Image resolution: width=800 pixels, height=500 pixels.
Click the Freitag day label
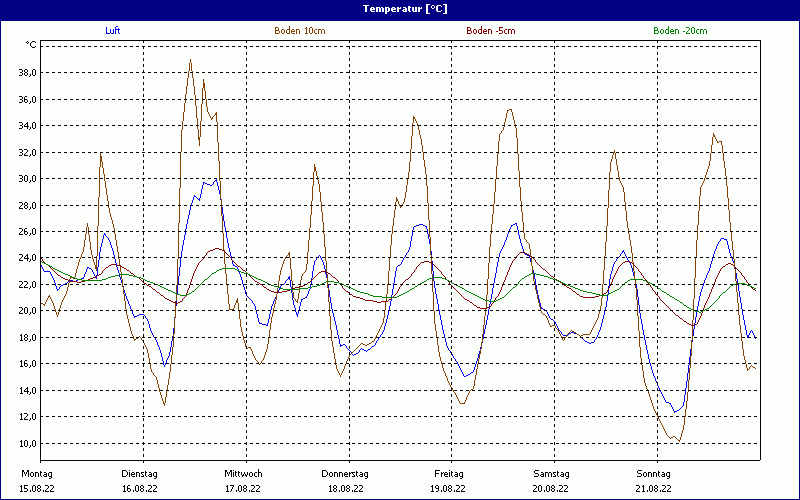[x=448, y=473]
